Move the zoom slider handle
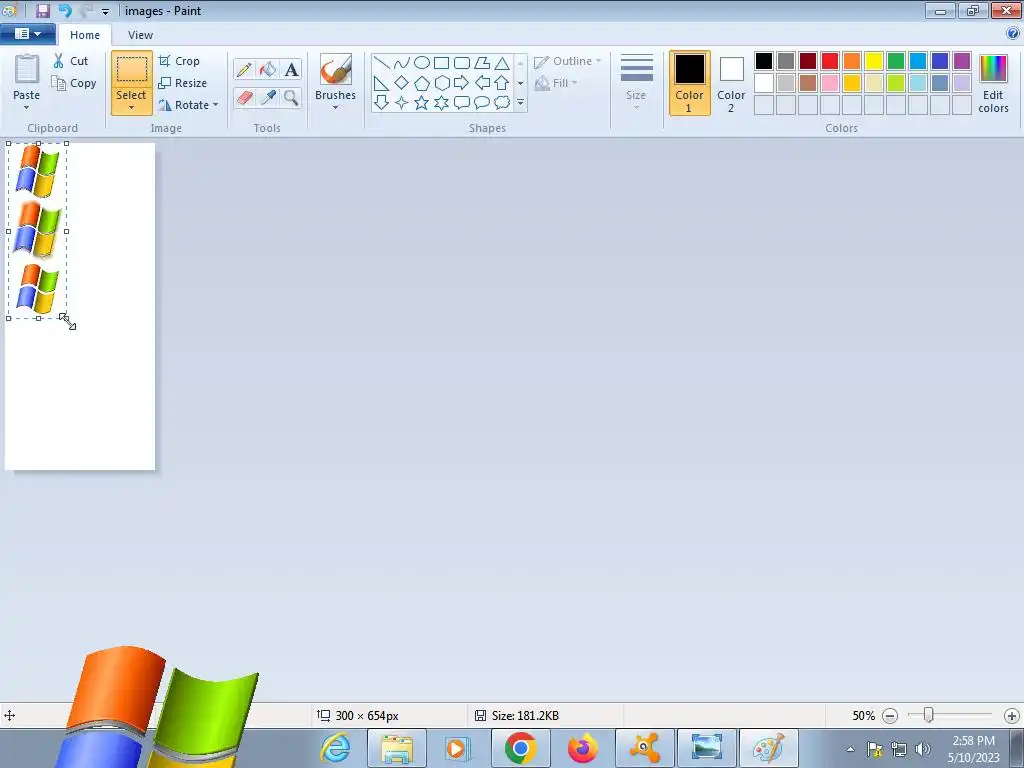 pos(929,715)
